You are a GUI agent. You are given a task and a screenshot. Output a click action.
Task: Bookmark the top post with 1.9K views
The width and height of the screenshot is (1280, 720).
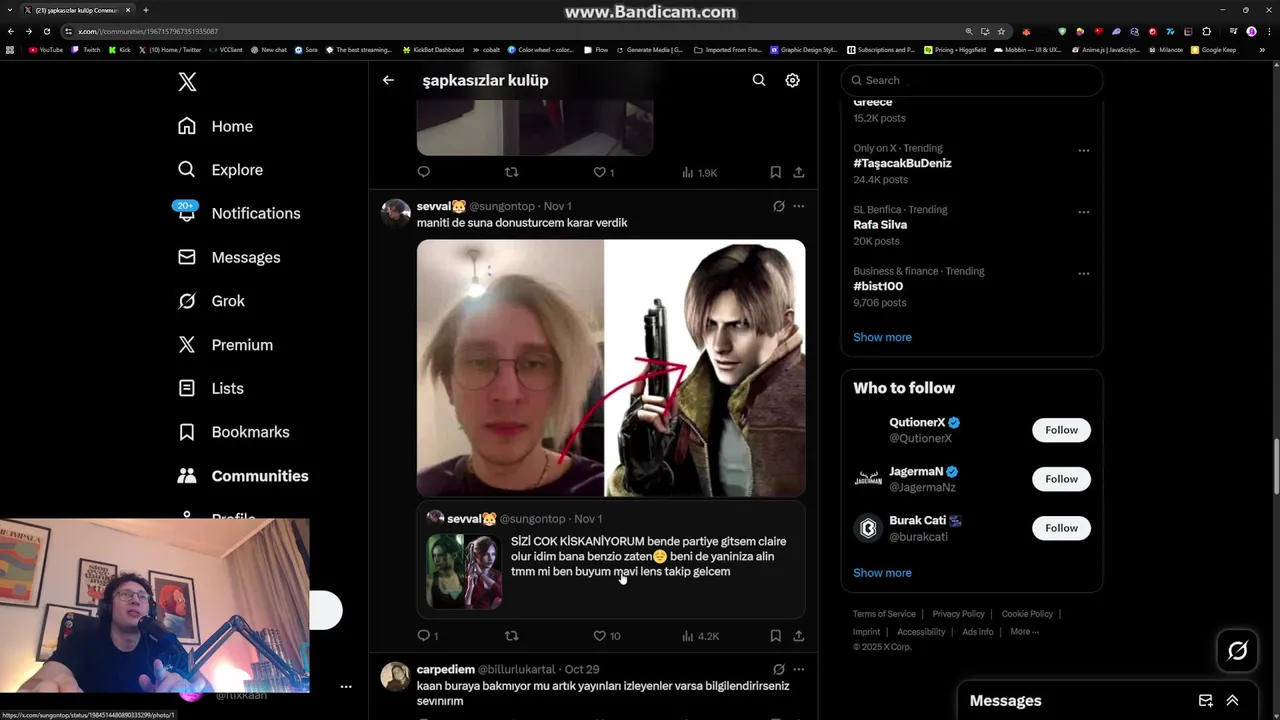pyautogui.click(x=775, y=172)
